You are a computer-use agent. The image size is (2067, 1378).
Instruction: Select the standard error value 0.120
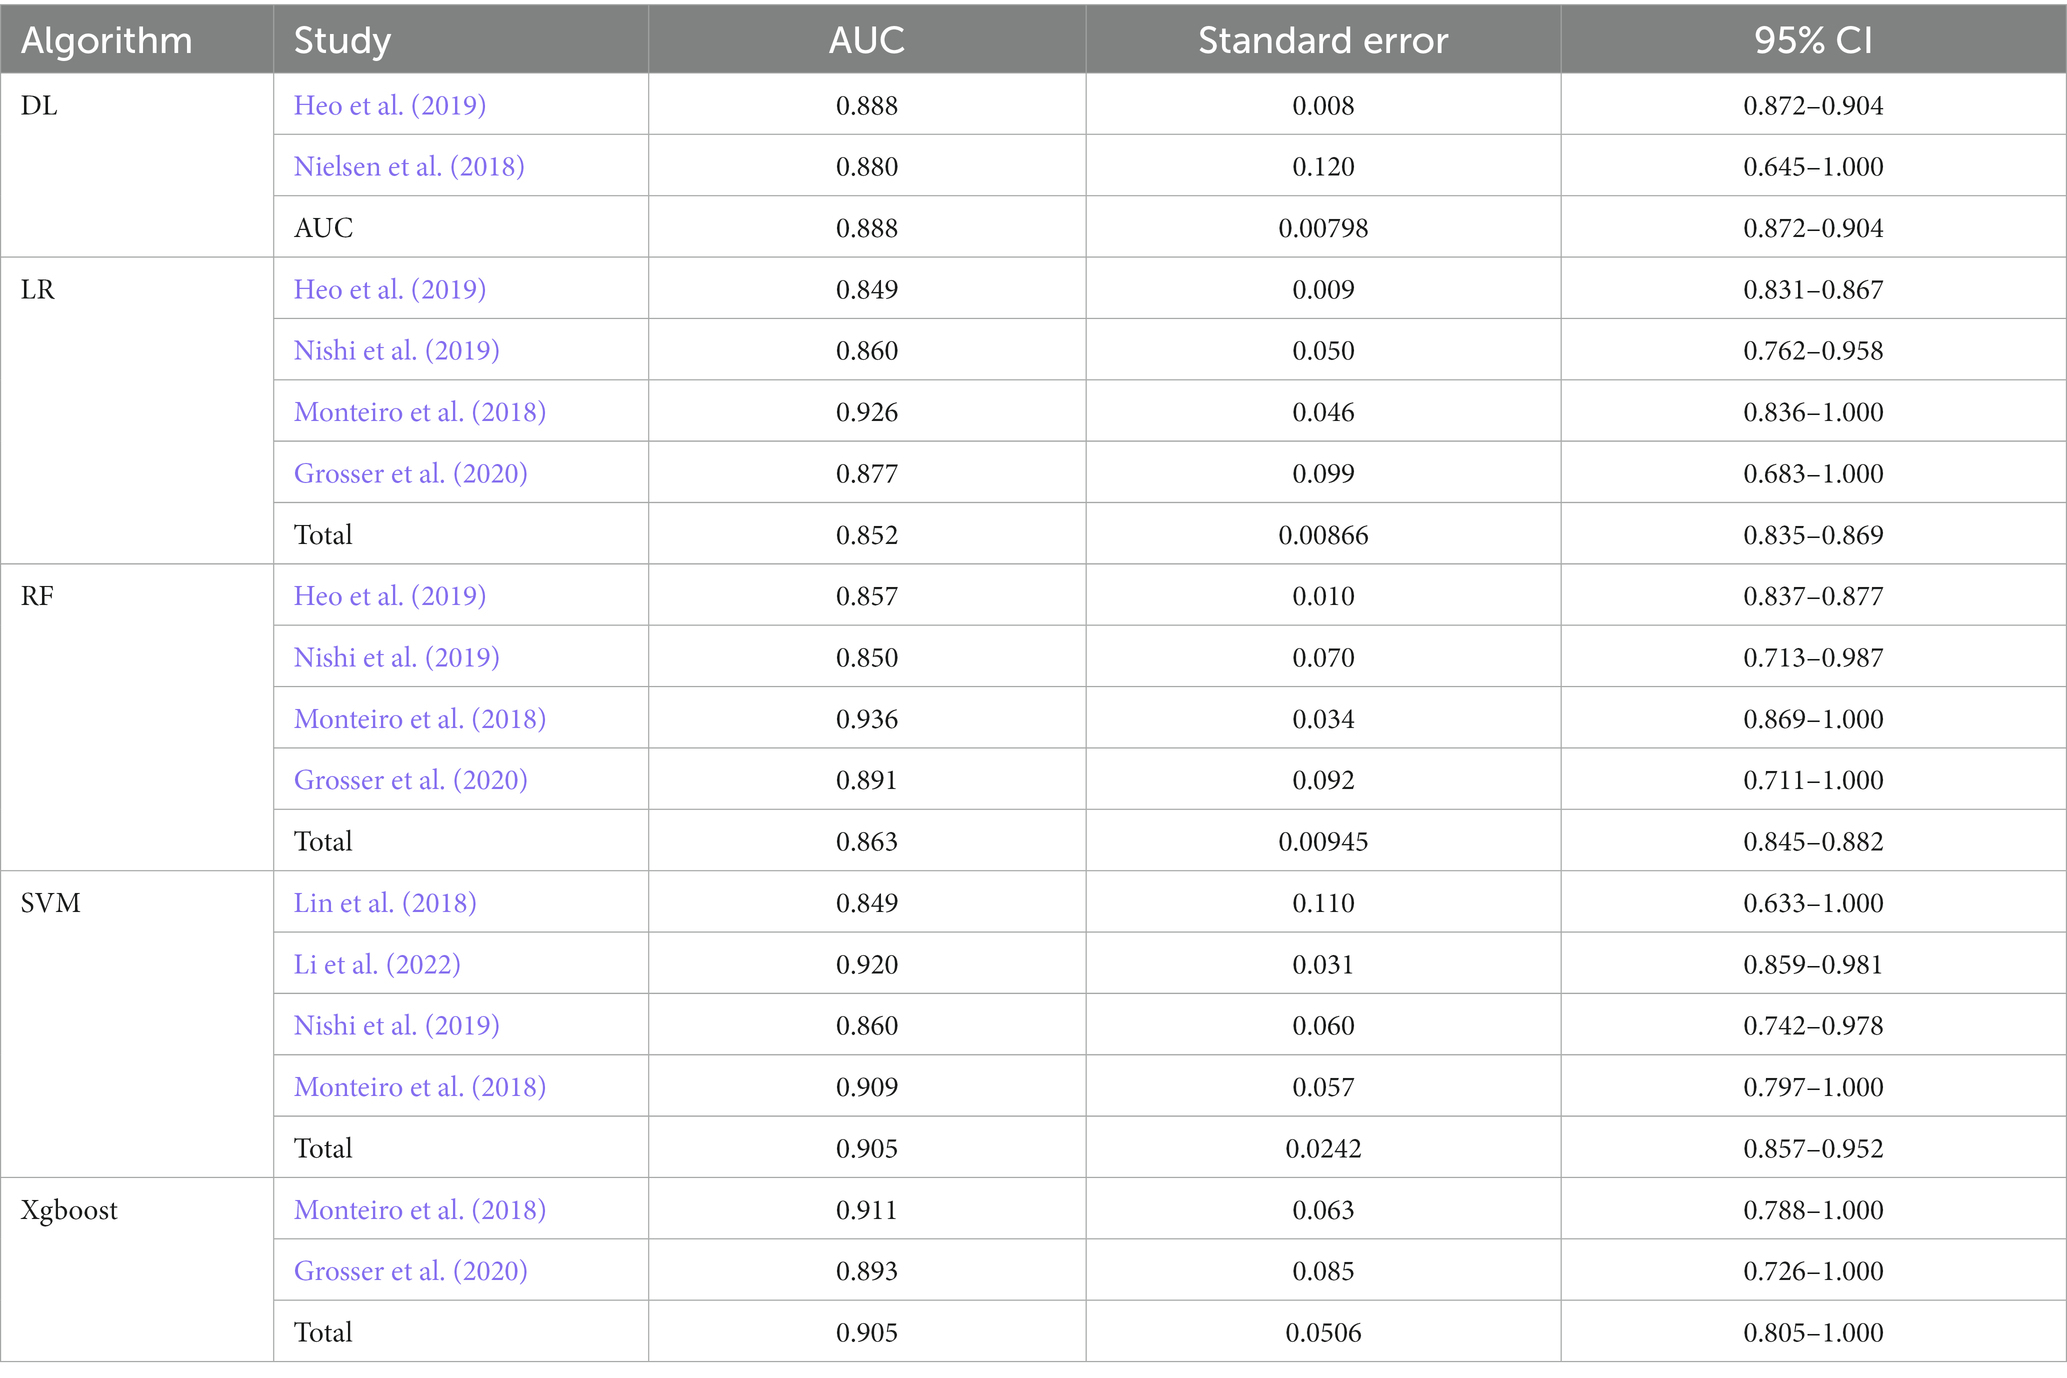click(x=1323, y=166)
